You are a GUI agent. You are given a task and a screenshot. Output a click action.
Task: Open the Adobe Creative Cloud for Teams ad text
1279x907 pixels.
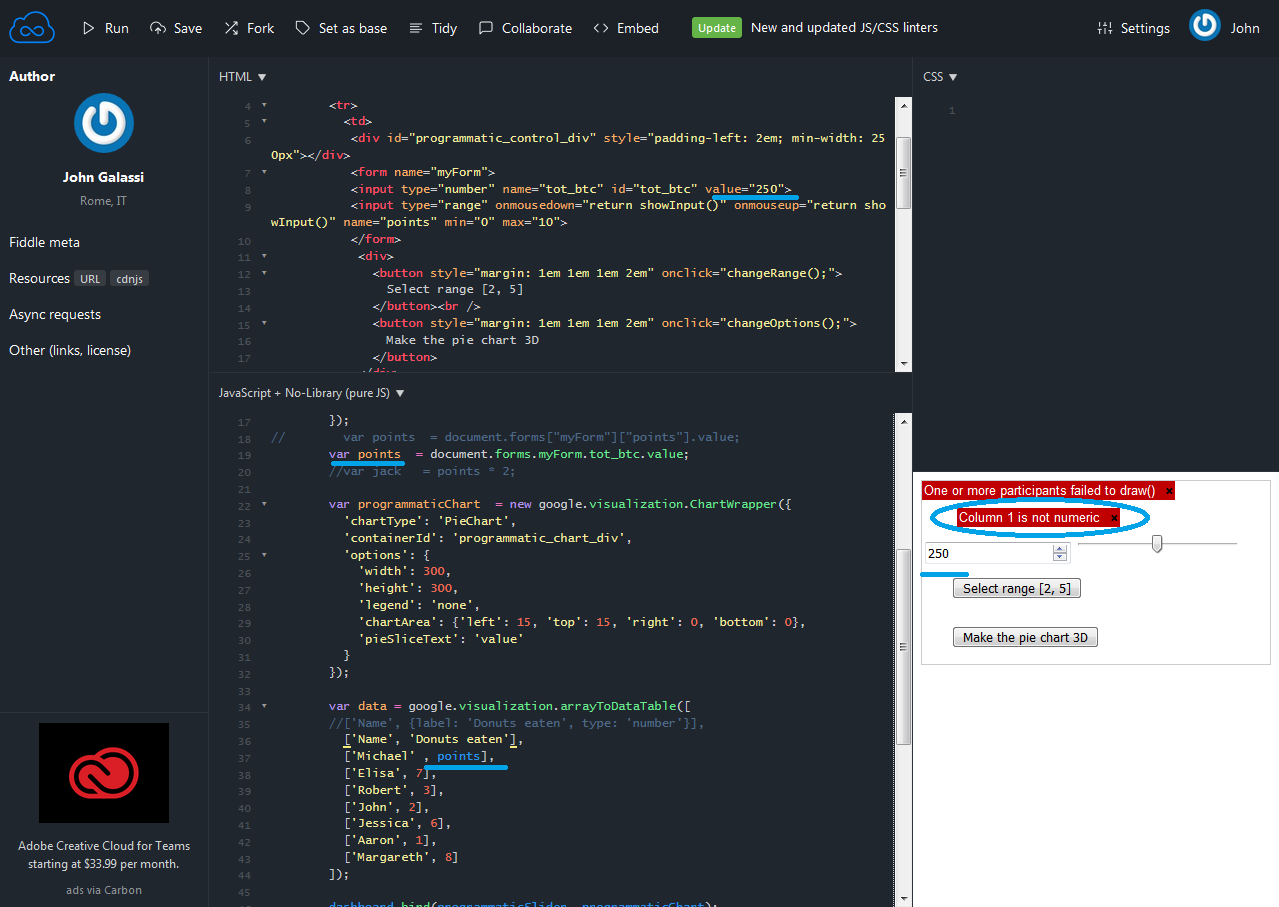tap(104, 854)
